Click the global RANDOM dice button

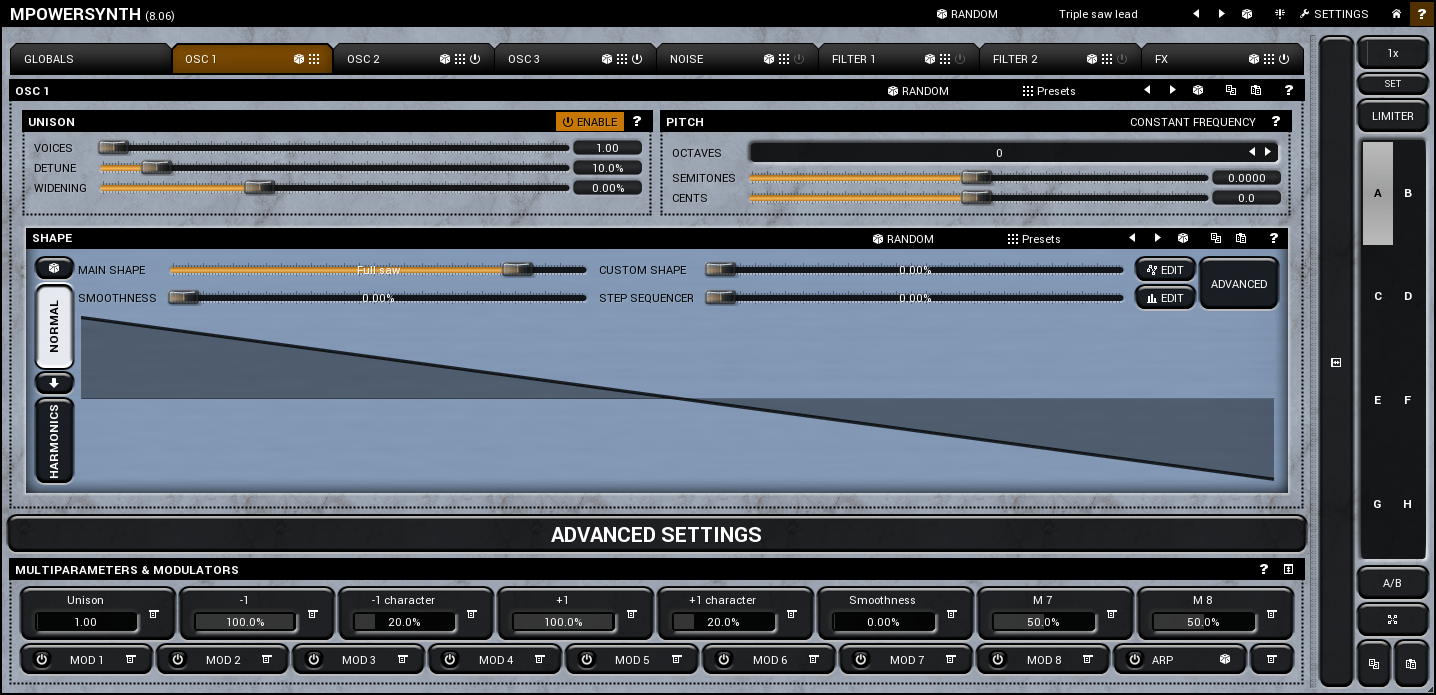[967, 14]
